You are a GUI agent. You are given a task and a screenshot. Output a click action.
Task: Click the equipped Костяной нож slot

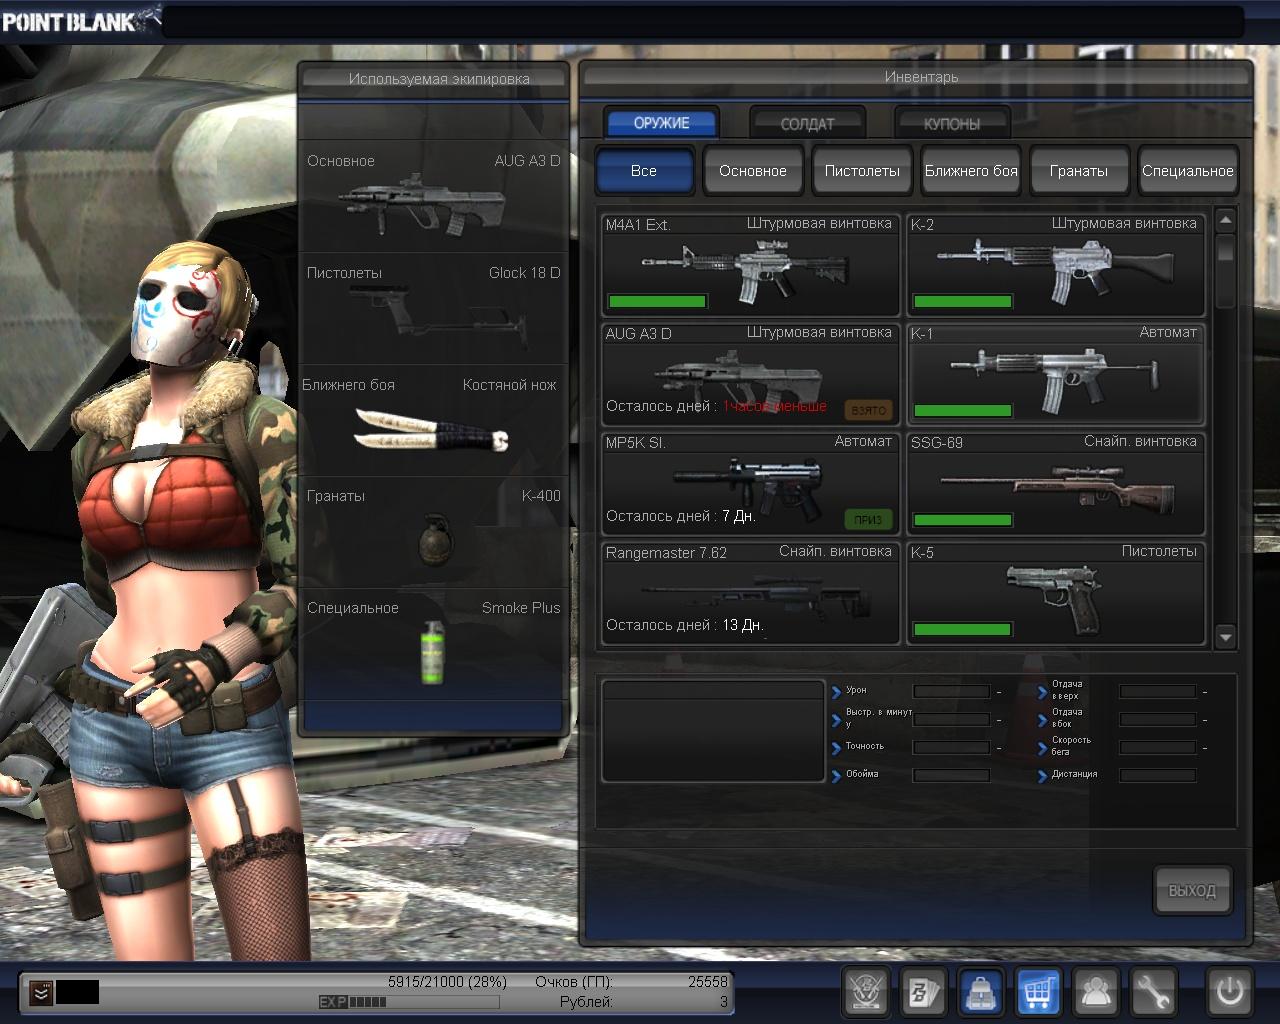point(433,420)
